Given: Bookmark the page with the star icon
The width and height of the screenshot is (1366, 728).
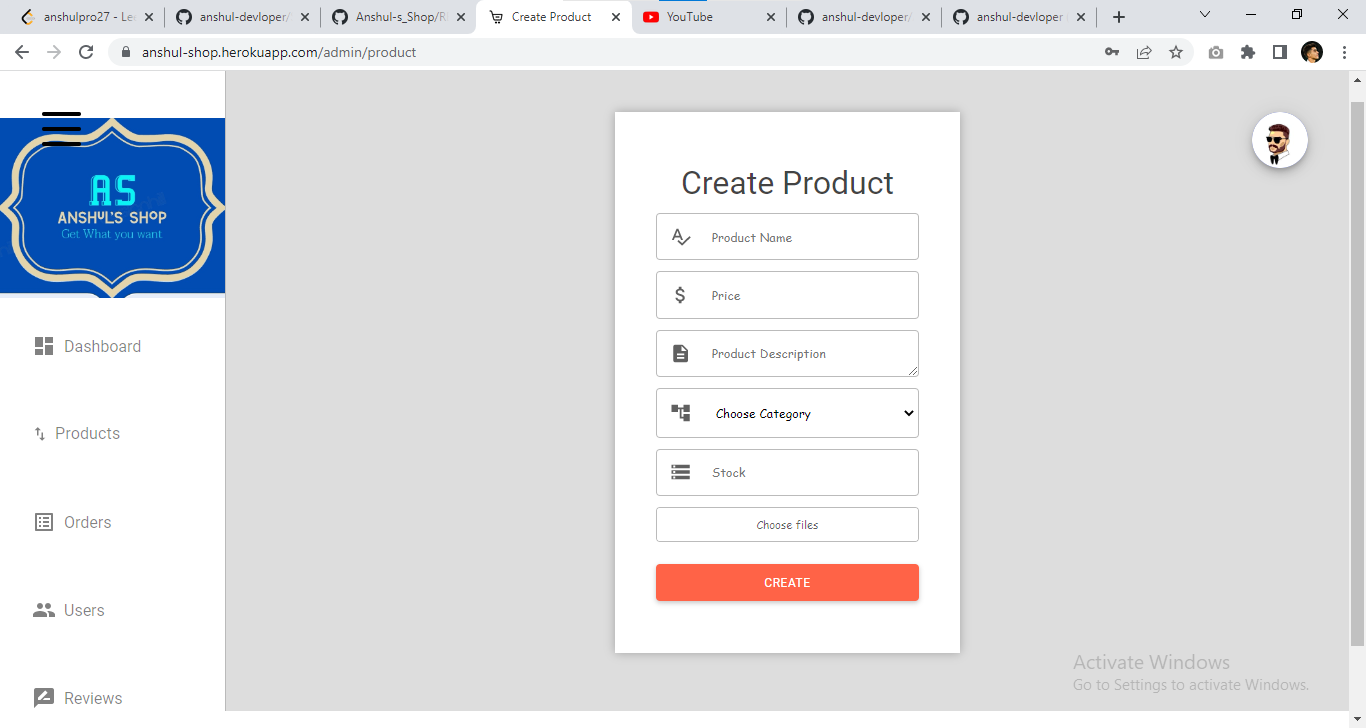Looking at the screenshot, I should tap(1176, 51).
